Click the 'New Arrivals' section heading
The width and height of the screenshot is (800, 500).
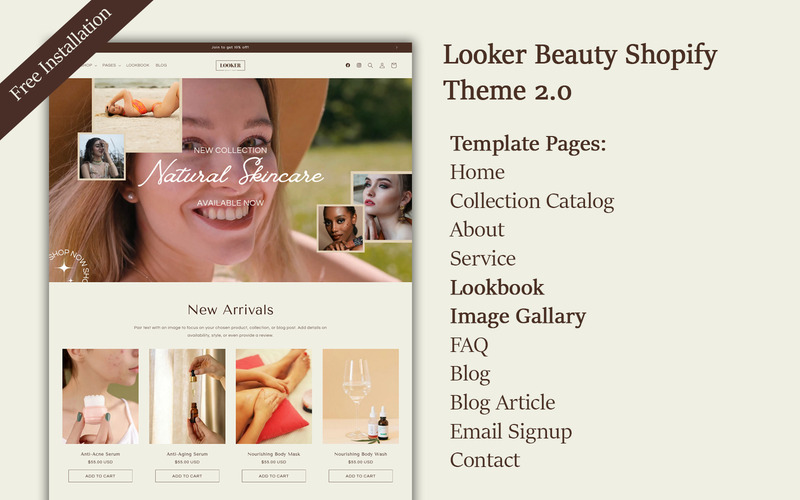pyautogui.click(x=231, y=310)
